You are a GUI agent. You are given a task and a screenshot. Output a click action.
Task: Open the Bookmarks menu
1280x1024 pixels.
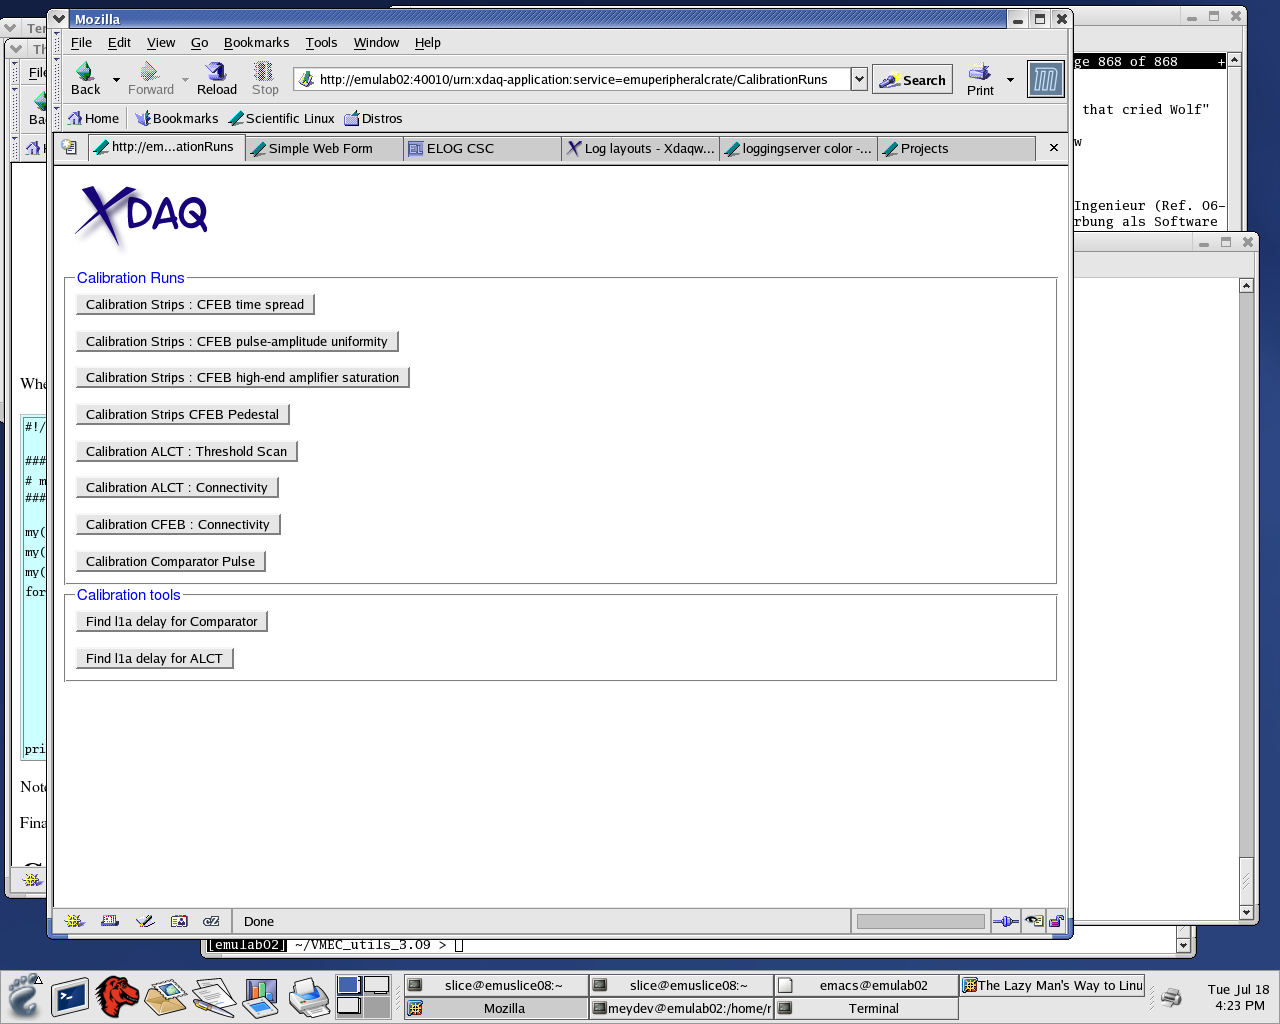pyautogui.click(x=256, y=42)
